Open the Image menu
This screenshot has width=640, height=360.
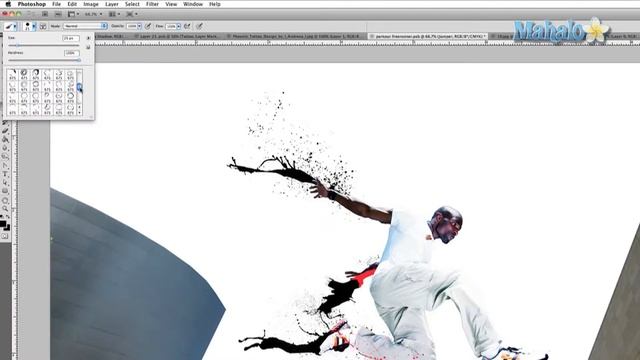[x=91, y=4]
